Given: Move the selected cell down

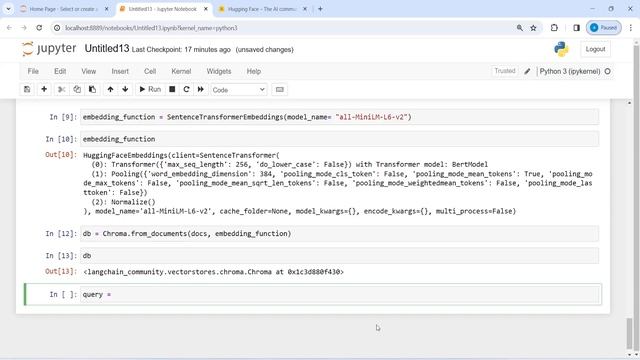Looking at the screenshot, I should pos(125,89).
